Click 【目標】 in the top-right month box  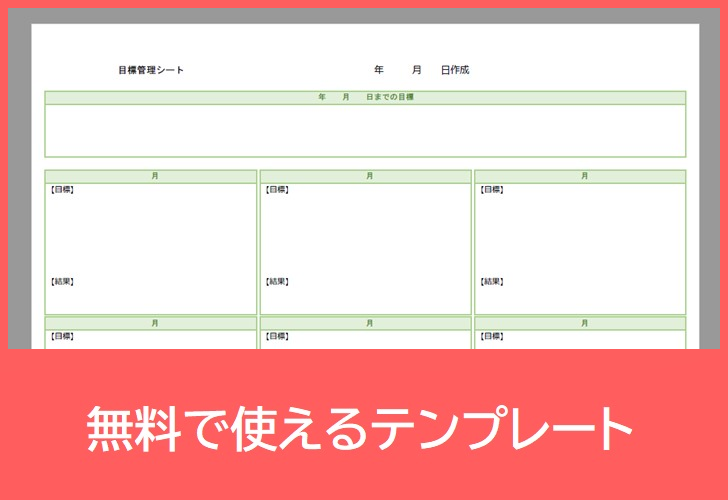[x=491, y=189]
